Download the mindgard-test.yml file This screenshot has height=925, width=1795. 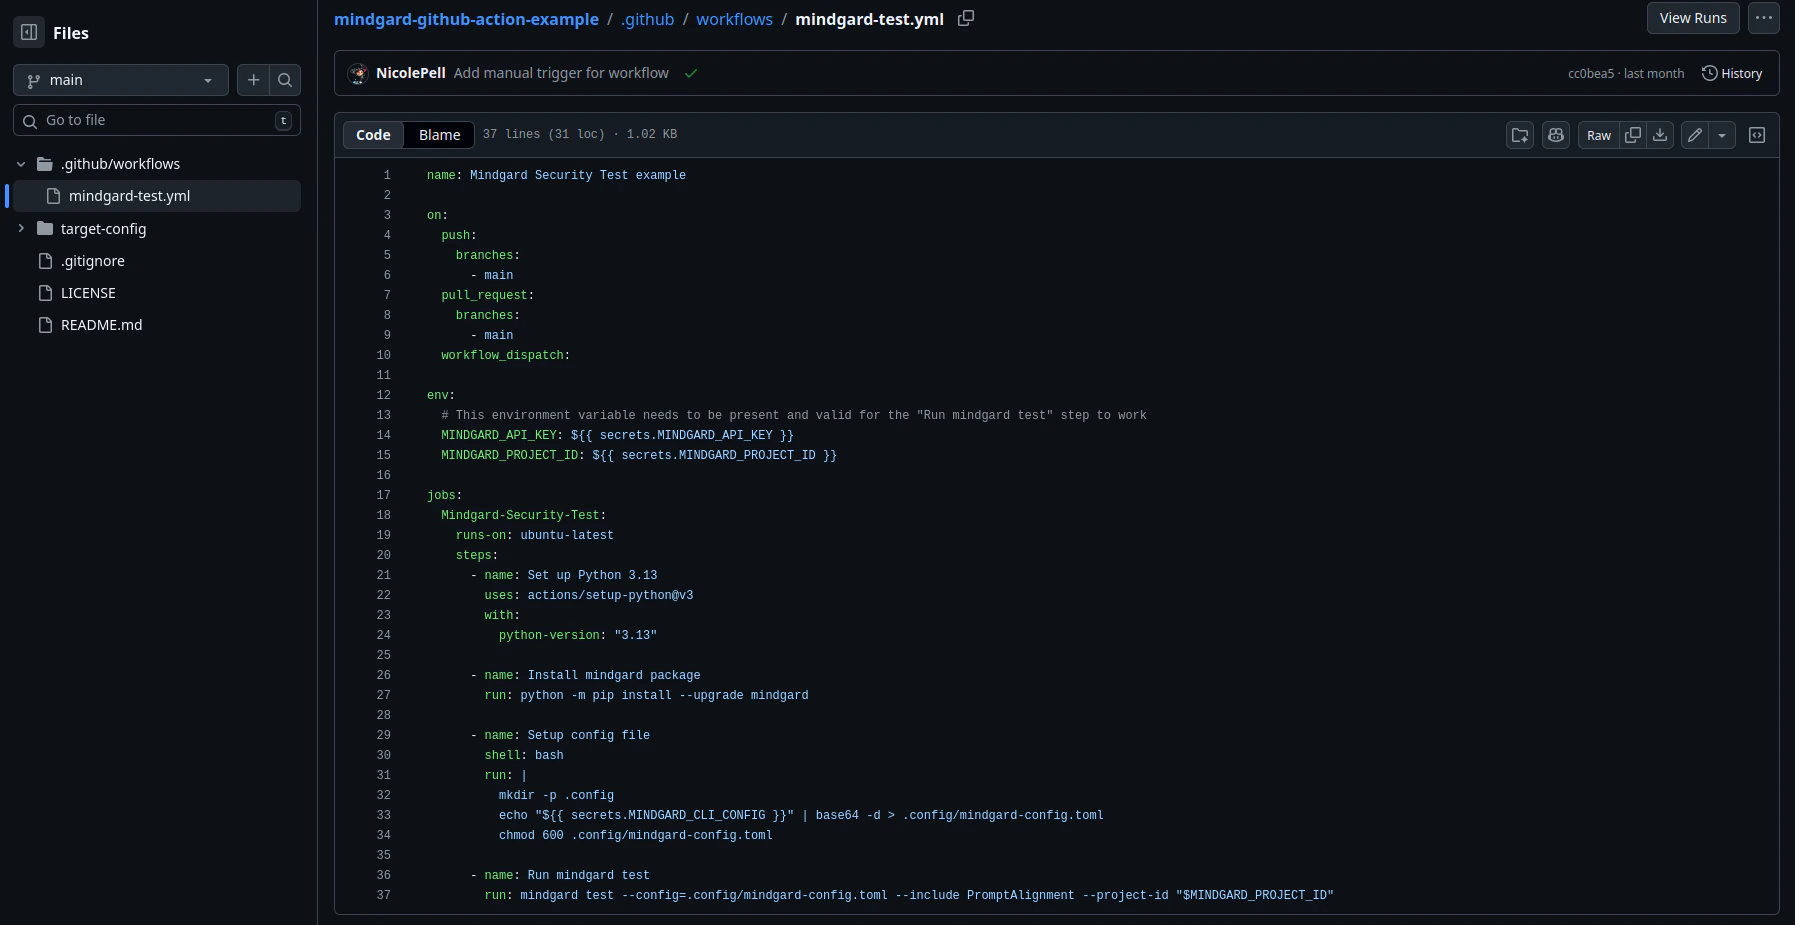click(1661, 135)
